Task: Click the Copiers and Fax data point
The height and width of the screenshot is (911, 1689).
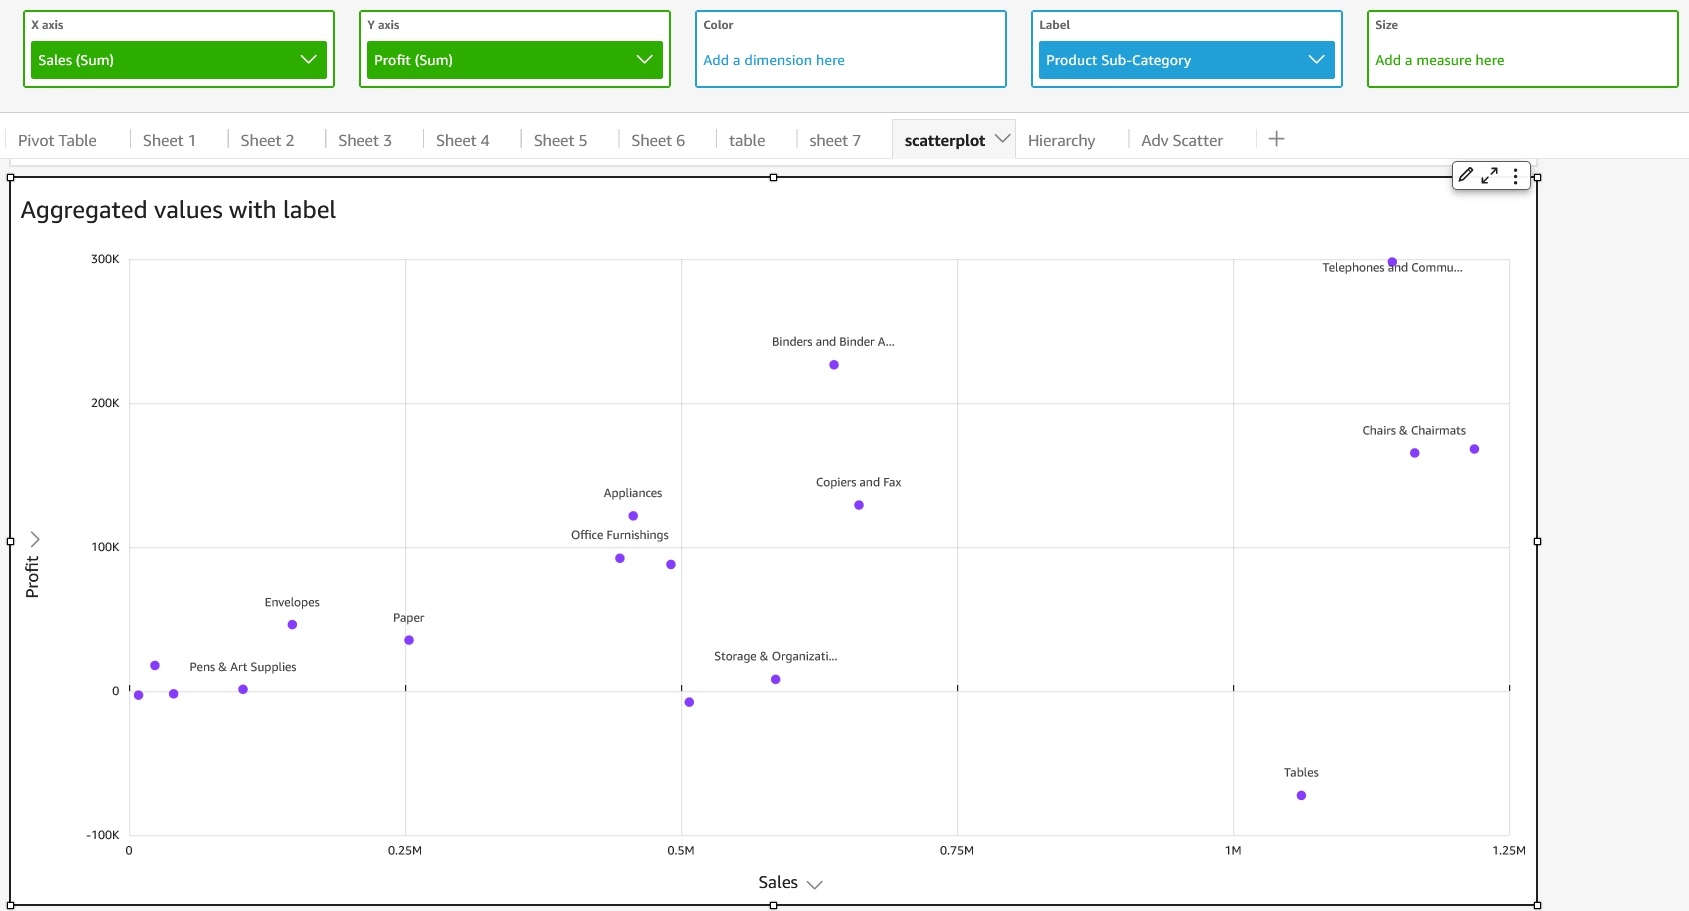Action: tap(859, 505)
